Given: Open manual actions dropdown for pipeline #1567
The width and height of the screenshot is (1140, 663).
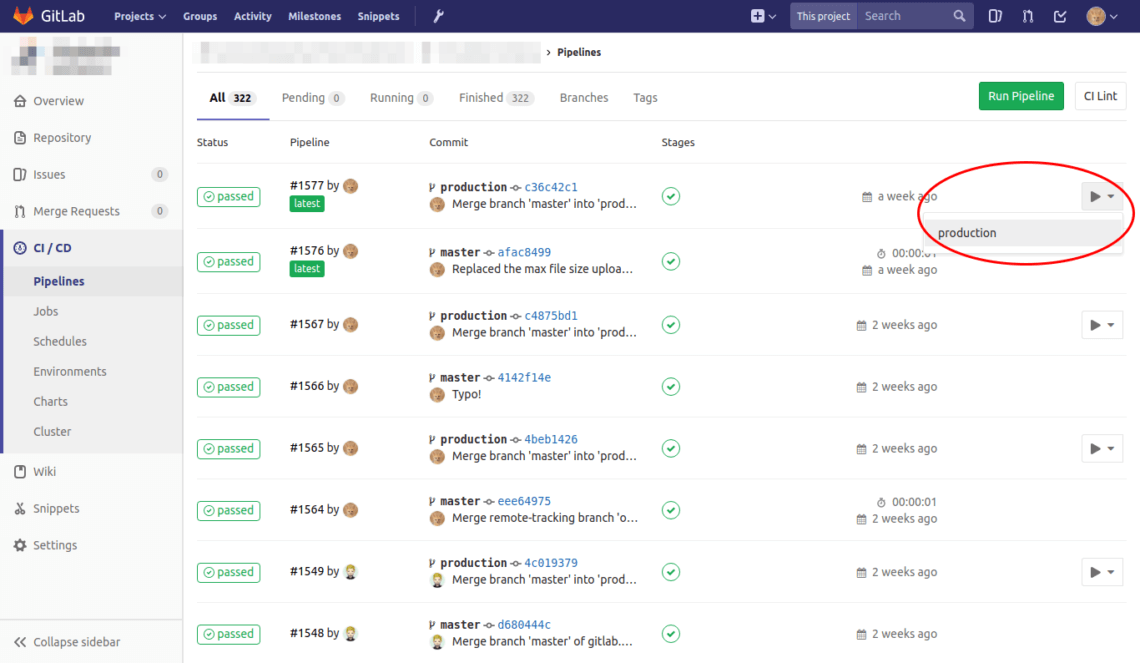Looking at the screenshot, I should point(1102,325).
